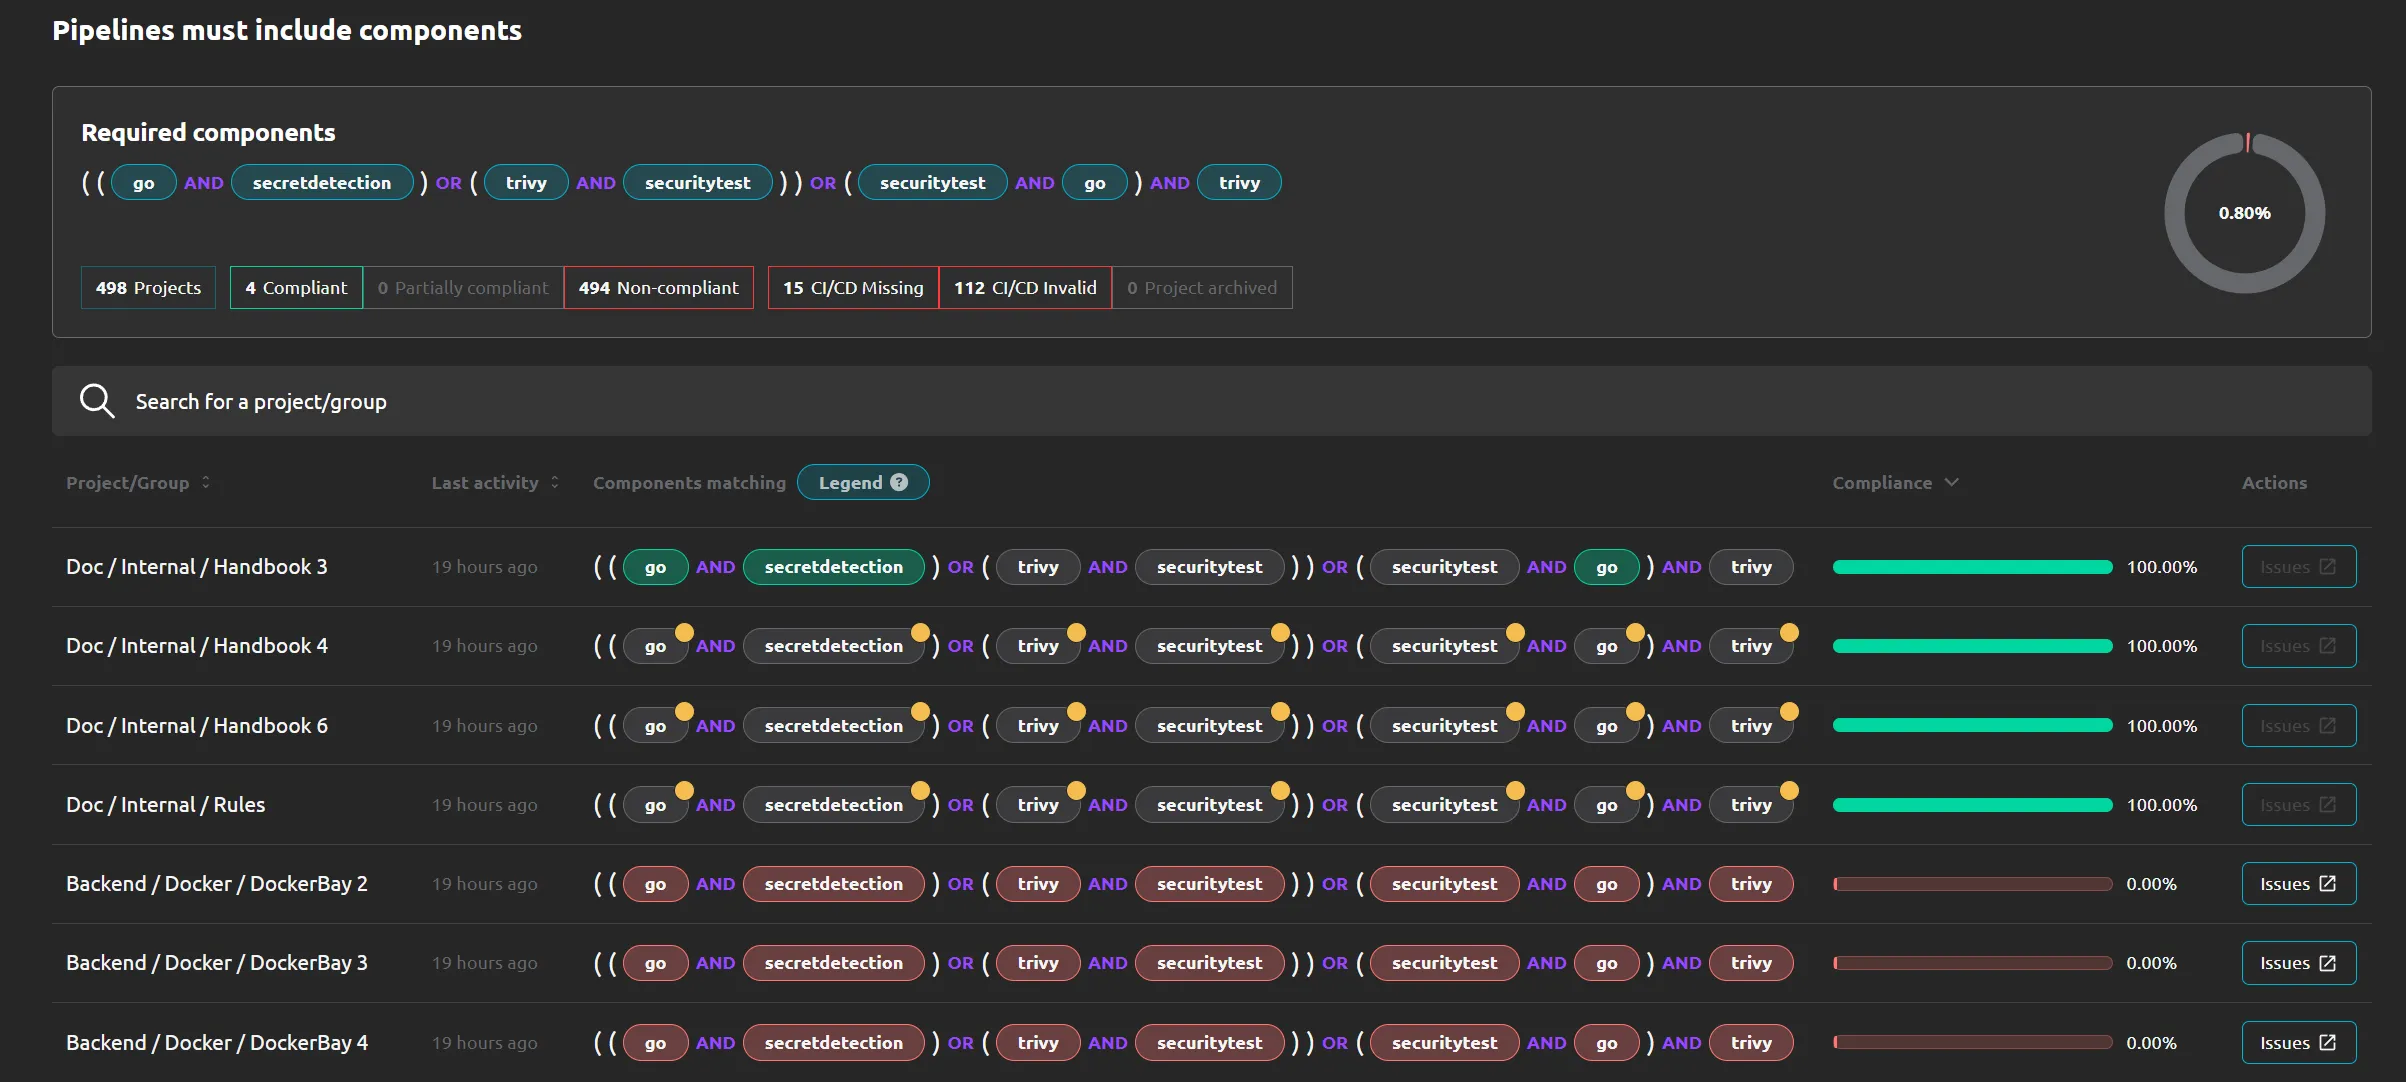Sort by Project/Group column header

tap(127, 483)
